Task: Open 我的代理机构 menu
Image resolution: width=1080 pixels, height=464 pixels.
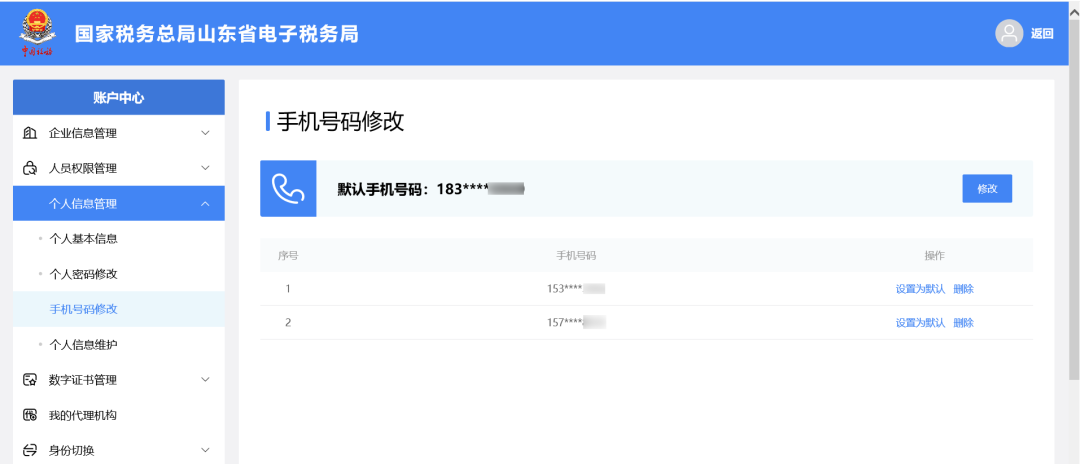Action: point(118,415)
